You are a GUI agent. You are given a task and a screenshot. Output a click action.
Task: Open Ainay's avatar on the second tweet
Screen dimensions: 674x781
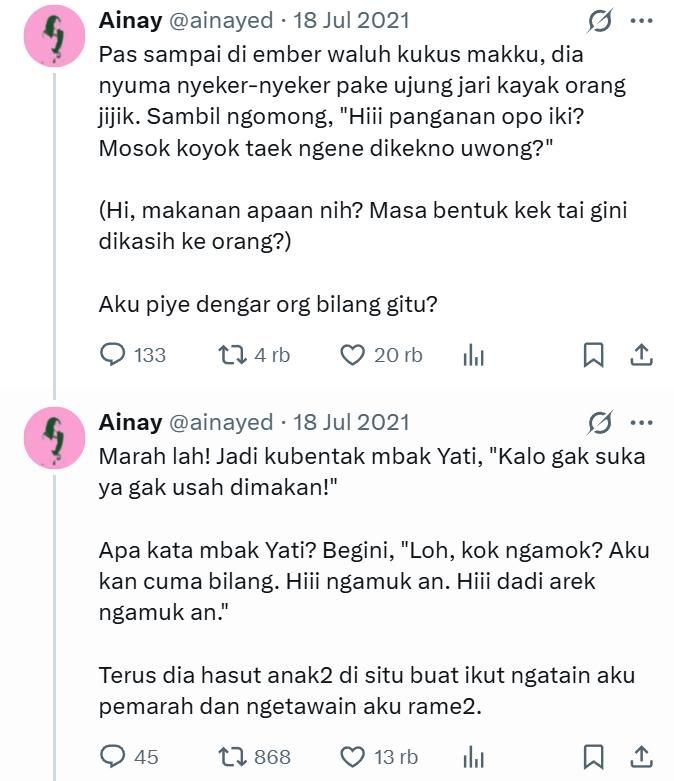[54, 438]
